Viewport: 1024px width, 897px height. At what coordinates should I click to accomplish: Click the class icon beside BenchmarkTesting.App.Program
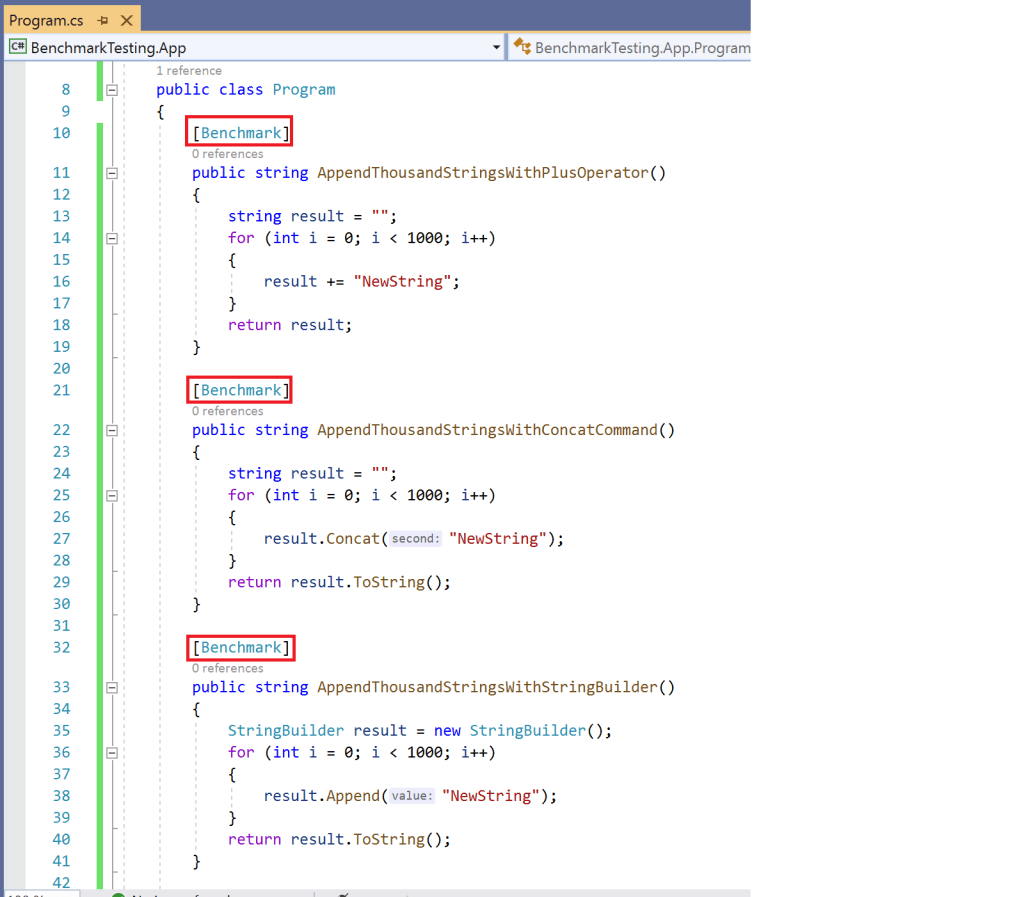click(x=522, y=47)
